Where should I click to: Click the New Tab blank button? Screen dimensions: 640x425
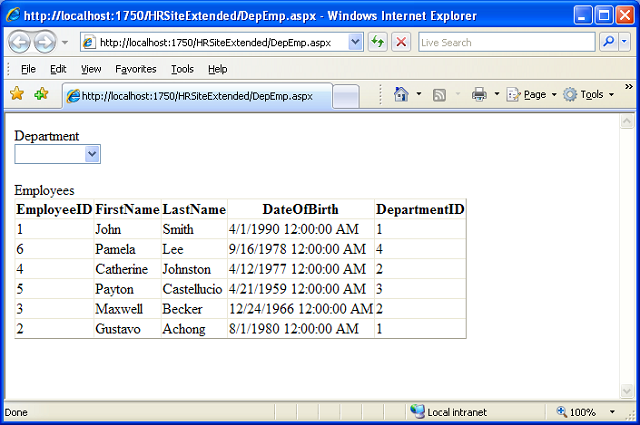346,96
